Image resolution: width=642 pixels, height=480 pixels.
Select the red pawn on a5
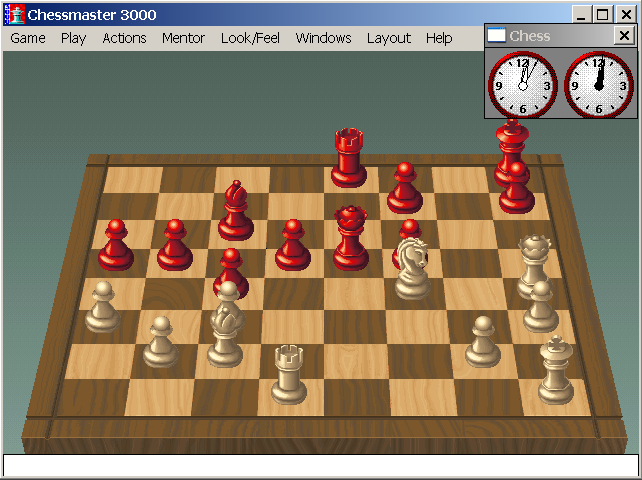pos(116,245)
